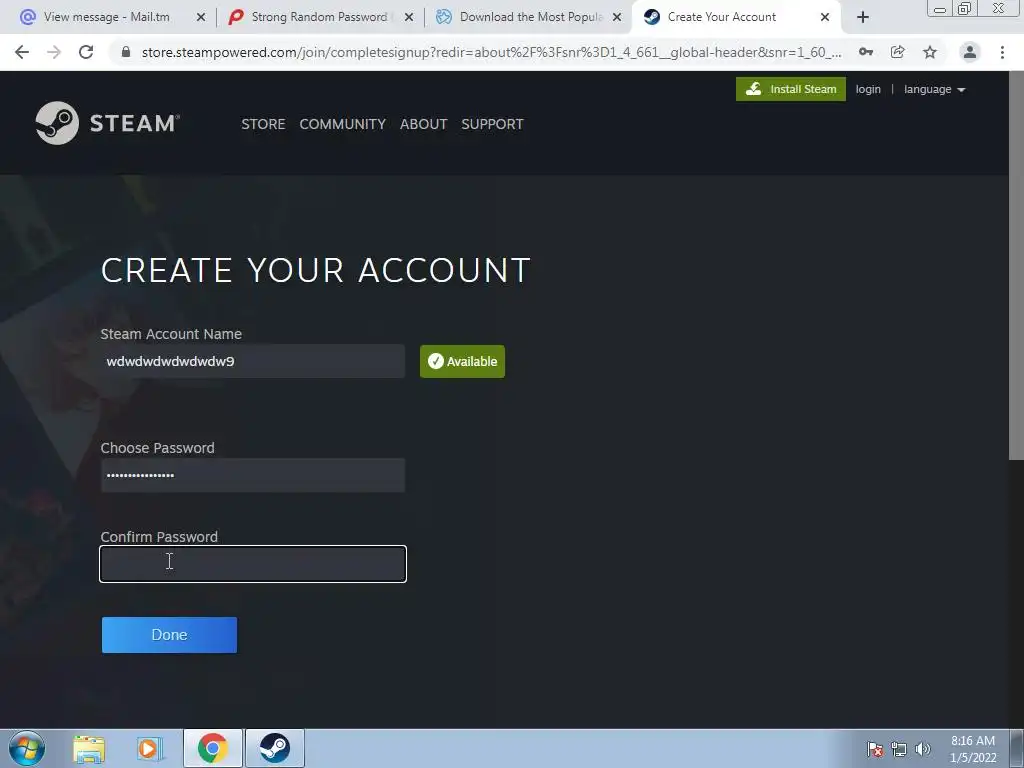Click the site lock icon

(x=126, y=52)
